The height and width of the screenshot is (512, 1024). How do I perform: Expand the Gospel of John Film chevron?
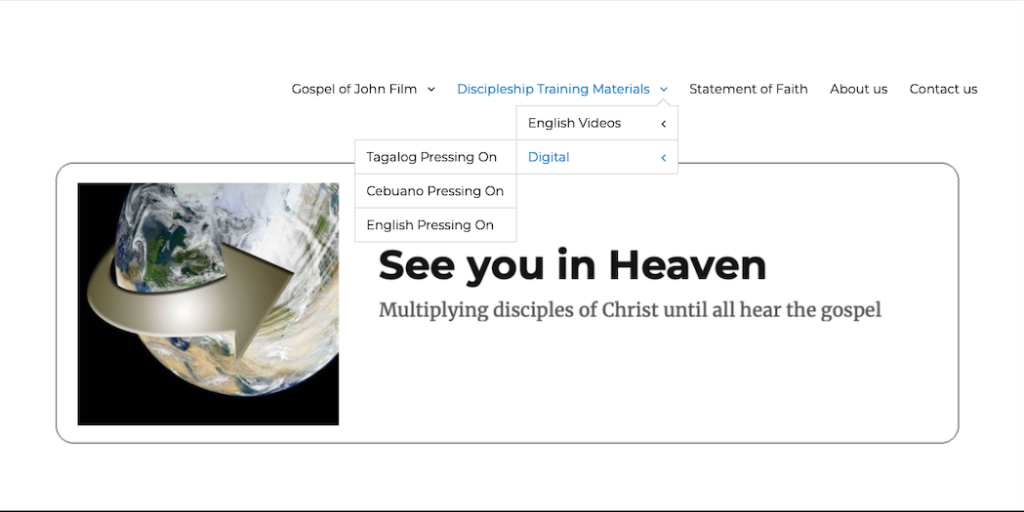pyautogui.click(x=431, y=89)
